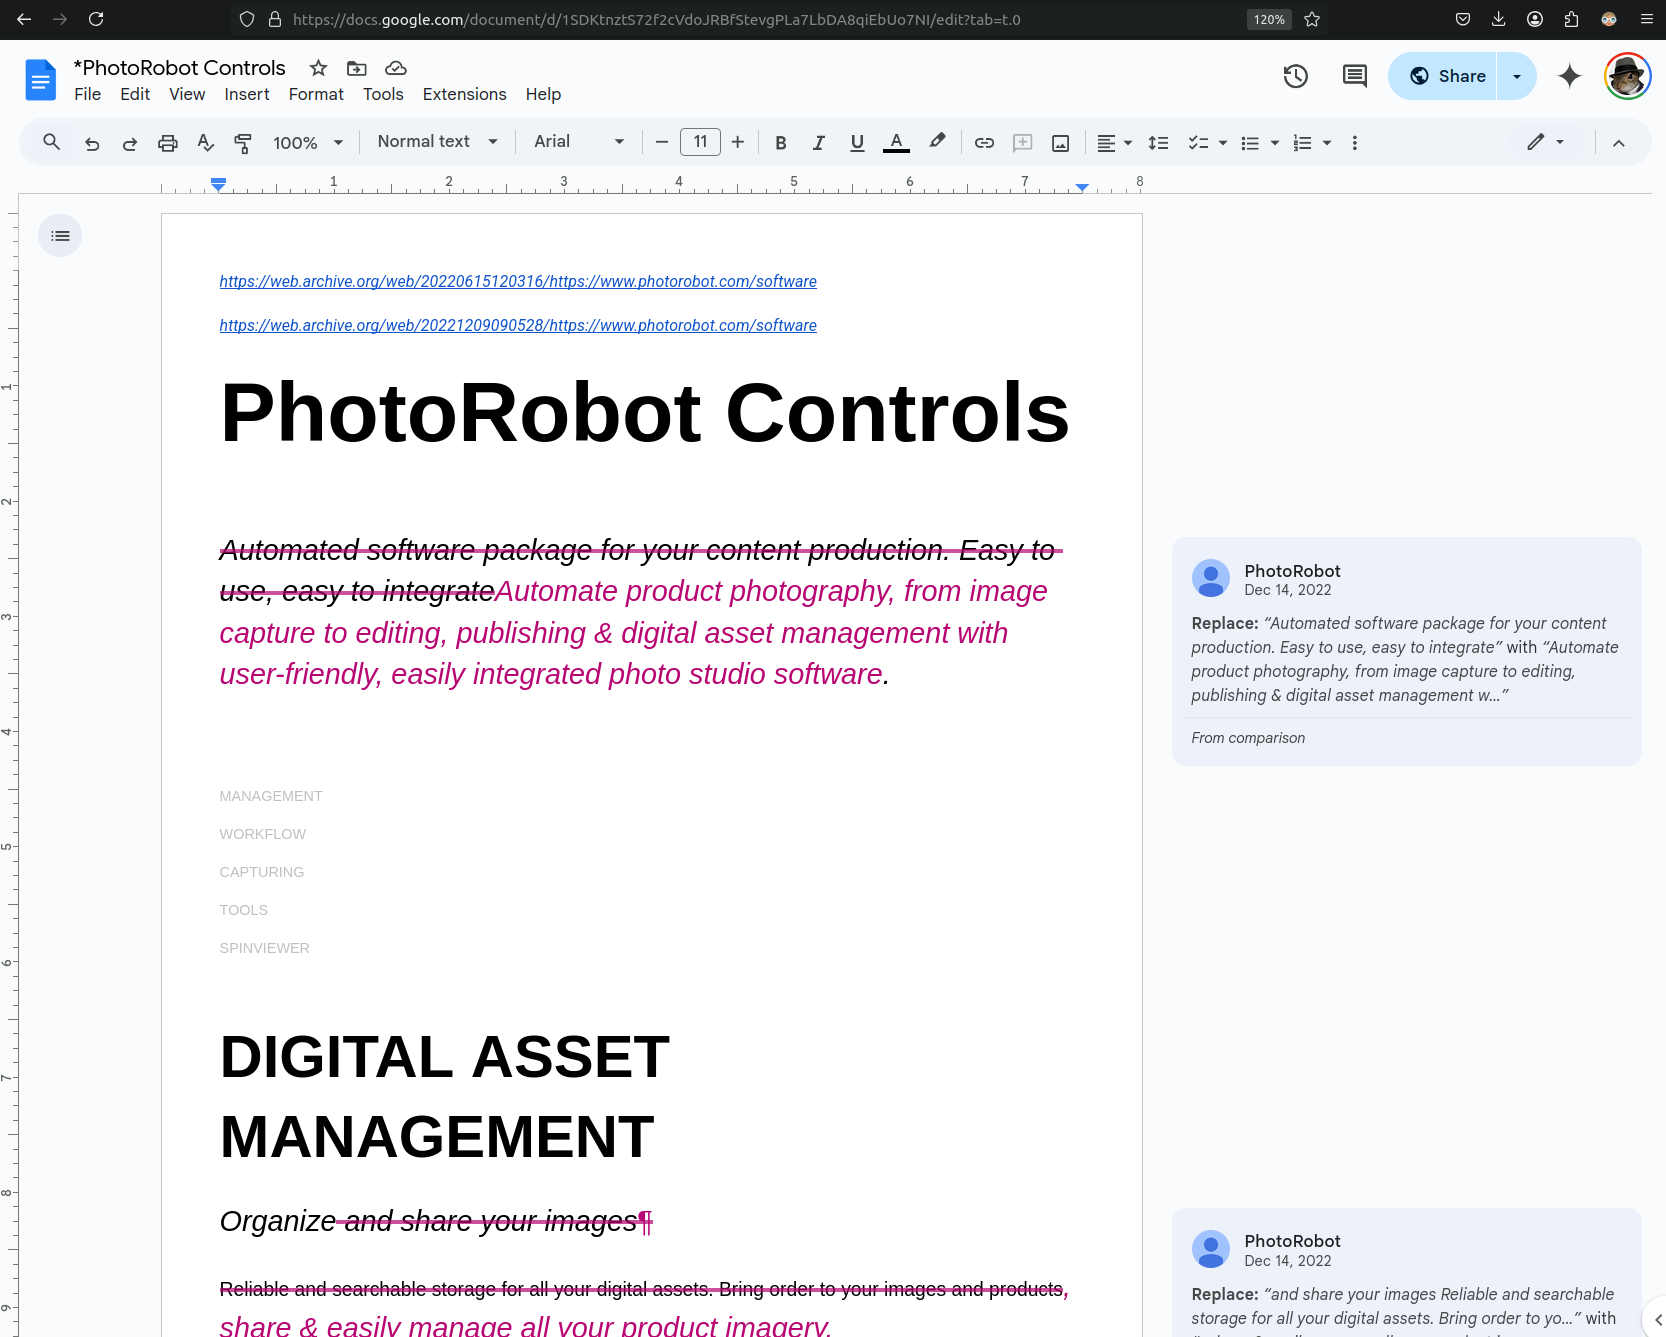Open the Google account avatar
The image size is (1666, 1337).
(x=1627, y=76)
